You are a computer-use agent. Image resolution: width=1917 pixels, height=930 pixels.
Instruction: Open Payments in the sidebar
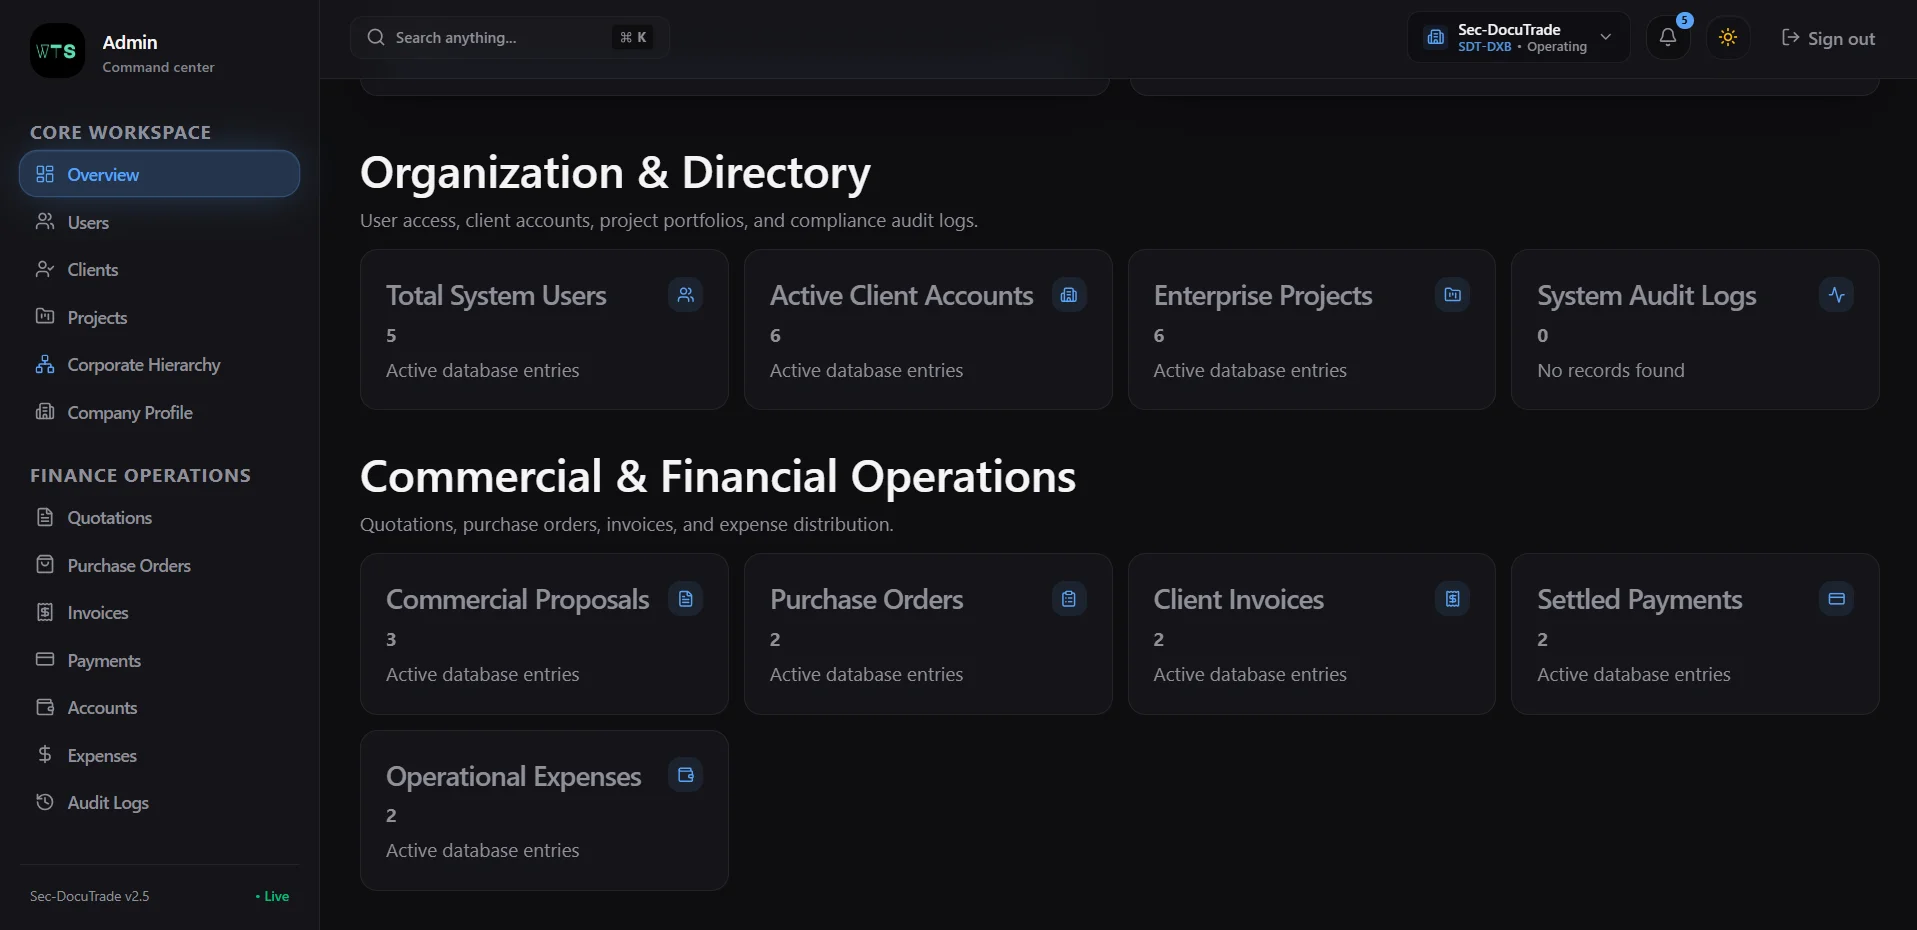(159, 660)
